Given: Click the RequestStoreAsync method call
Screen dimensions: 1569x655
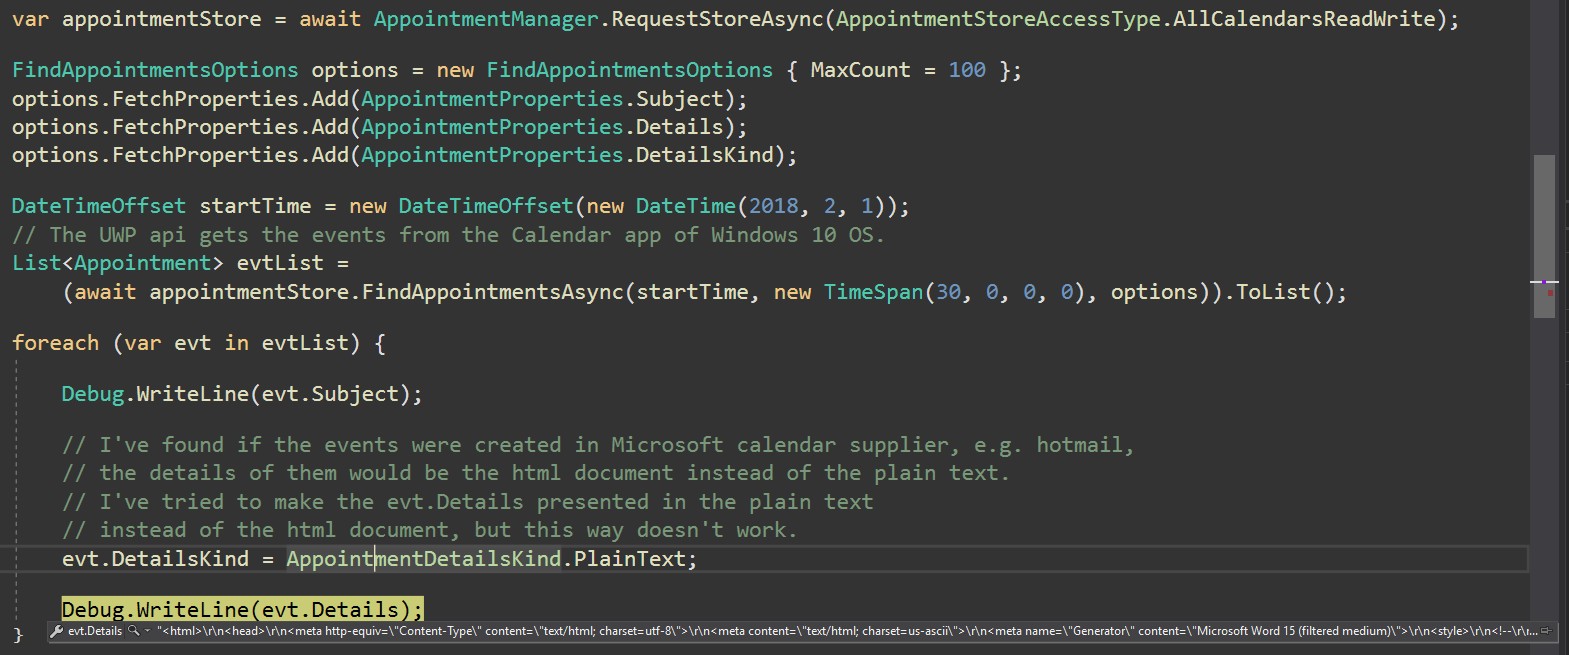Looking at the screenshot, I should pyautogui.click(x=717, y=19).
